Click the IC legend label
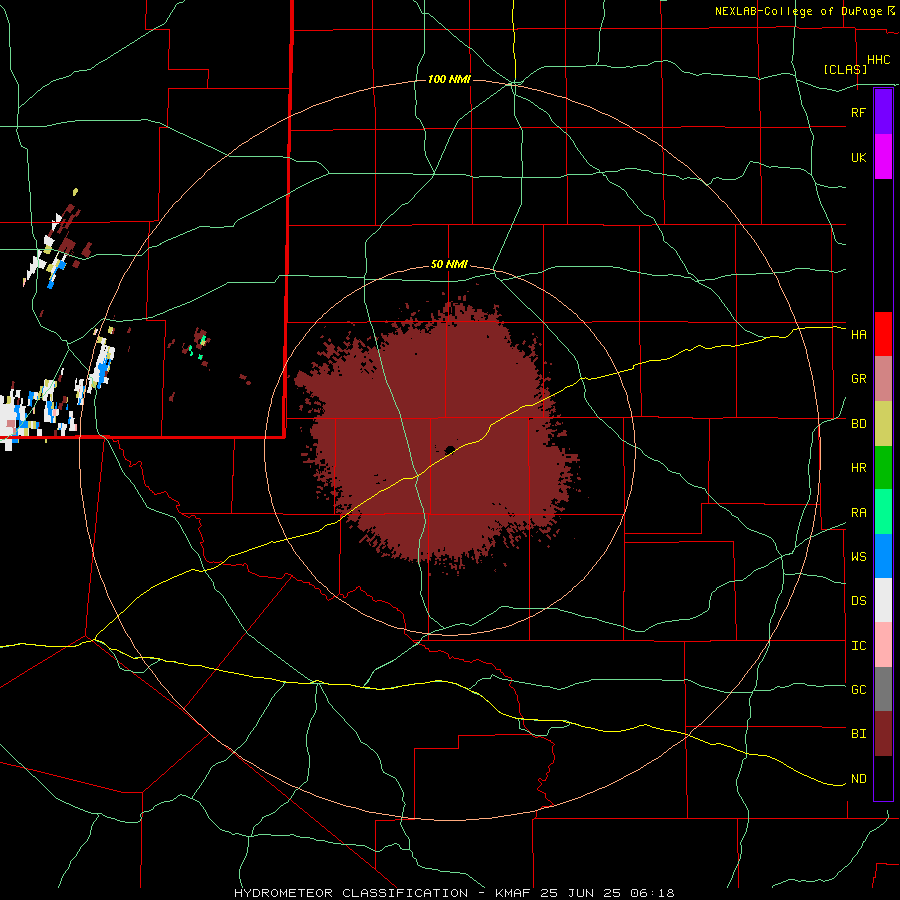 coord(858,646)
